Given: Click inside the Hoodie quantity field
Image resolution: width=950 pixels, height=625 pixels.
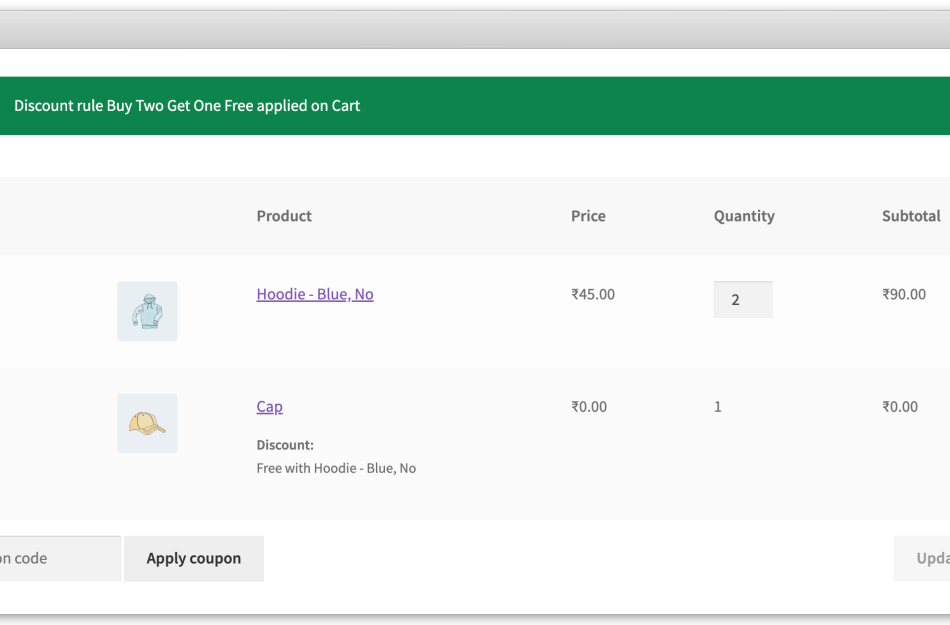Looking at the screenshot, I should click(743, 299).
